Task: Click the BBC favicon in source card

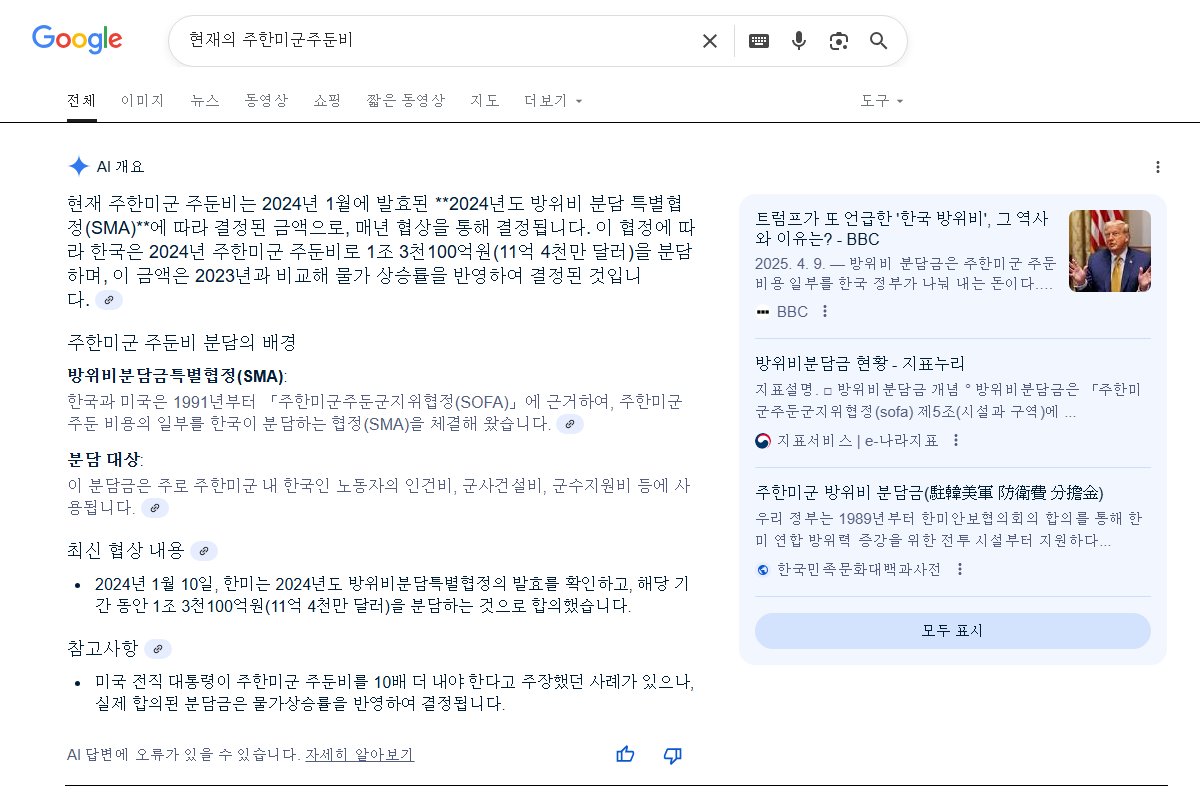Action: [763, 312]
